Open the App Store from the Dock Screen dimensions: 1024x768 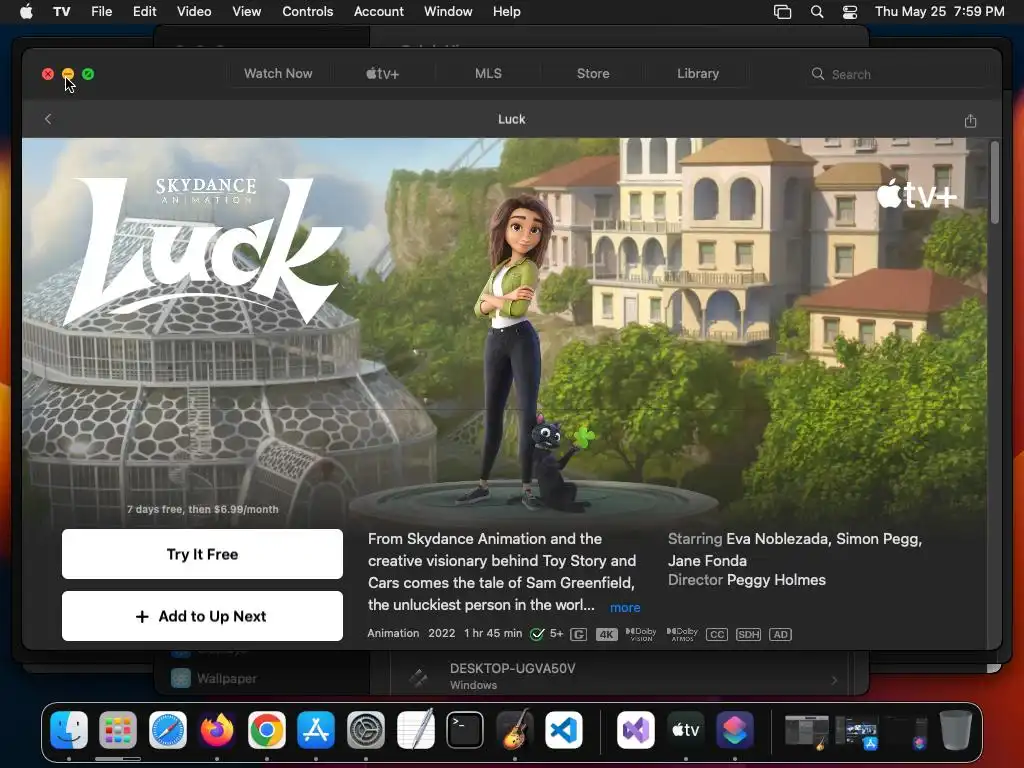pos(316,729)
